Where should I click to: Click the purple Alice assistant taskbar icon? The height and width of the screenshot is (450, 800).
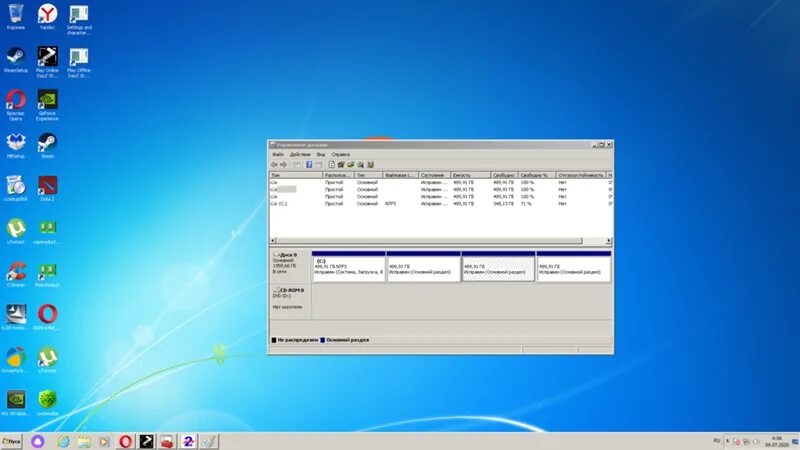click(38, 441)
